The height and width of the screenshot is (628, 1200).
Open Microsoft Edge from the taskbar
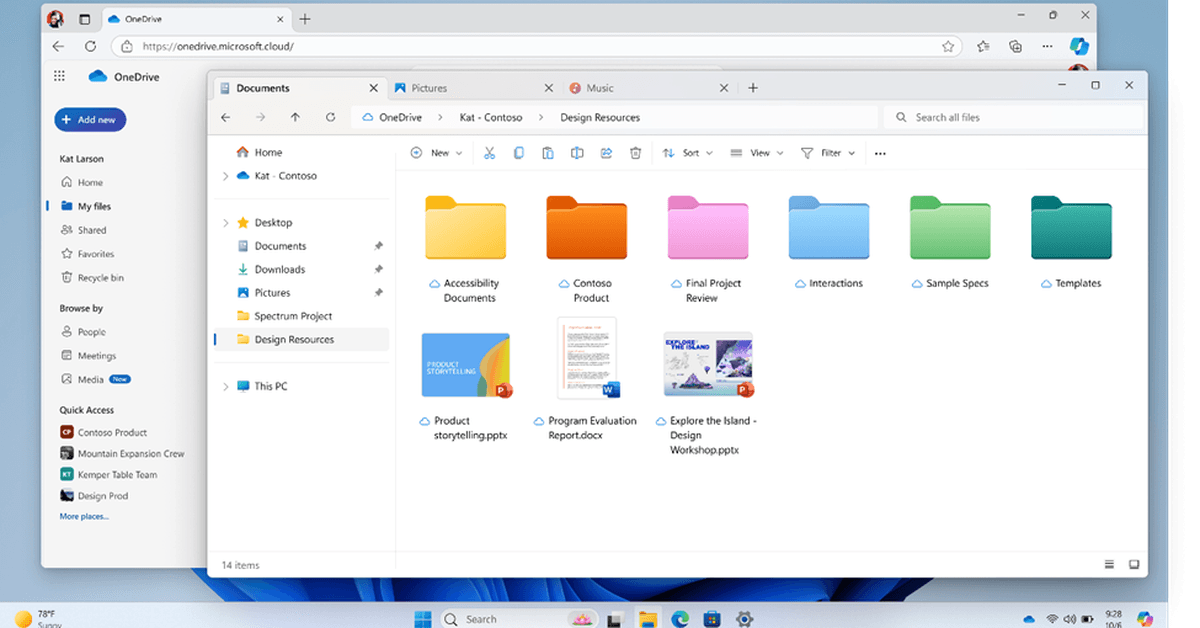pos(679,619)
